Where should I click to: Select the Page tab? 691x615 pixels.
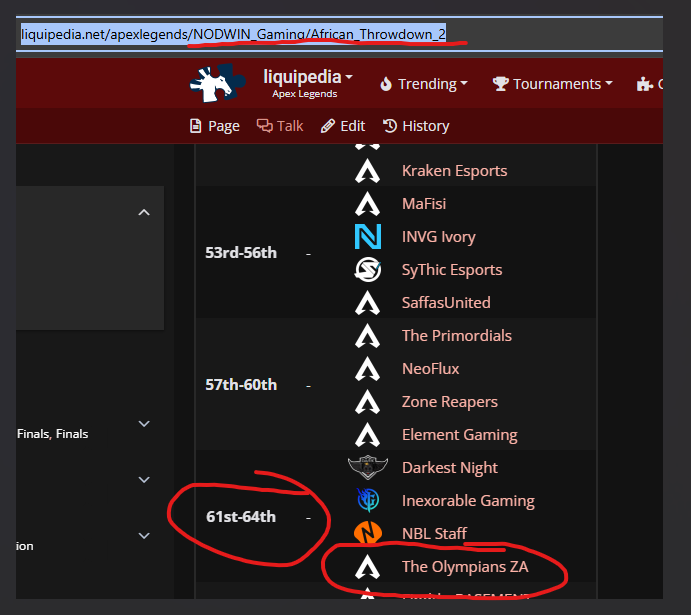tap(215, 126)
